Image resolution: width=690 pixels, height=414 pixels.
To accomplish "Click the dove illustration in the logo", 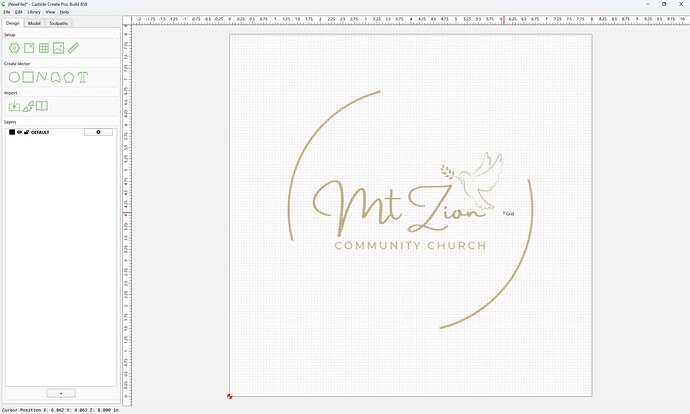I will 473,180.
